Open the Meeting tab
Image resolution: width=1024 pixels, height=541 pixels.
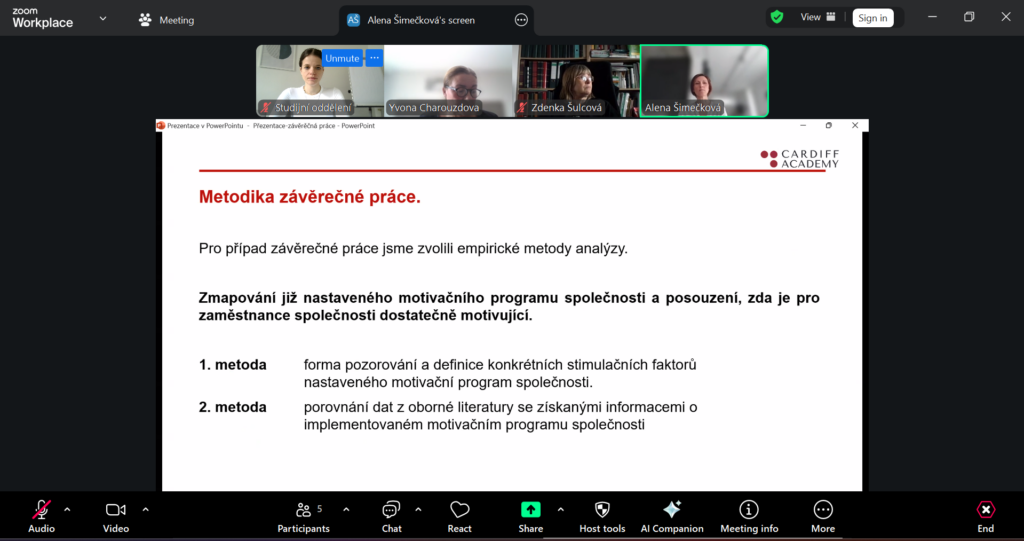point(167,20)
